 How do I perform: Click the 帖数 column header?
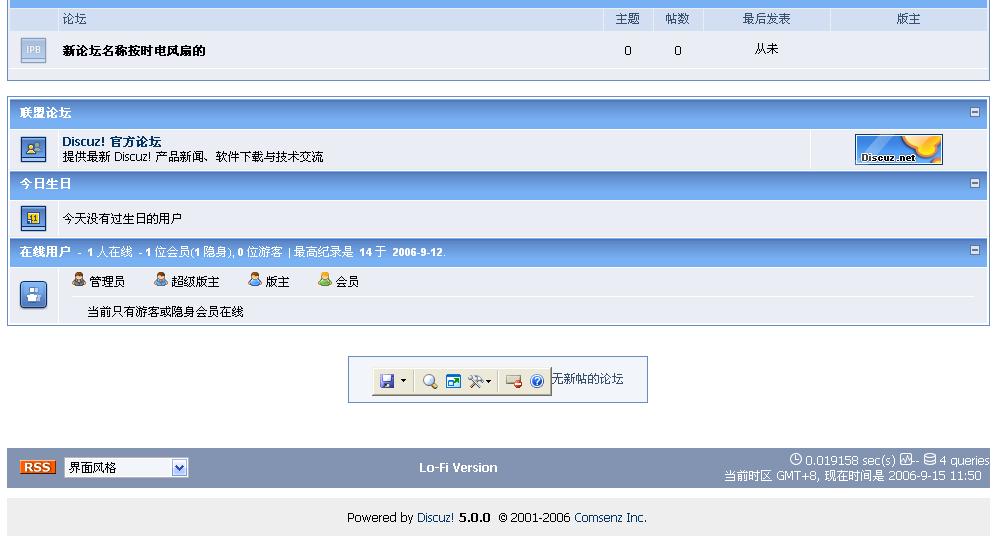pos(677,19)
